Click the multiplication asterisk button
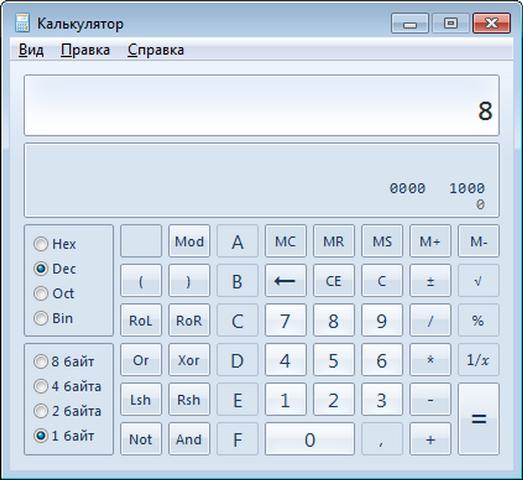This screenshot has height=480, width=523. pos(430,360)
